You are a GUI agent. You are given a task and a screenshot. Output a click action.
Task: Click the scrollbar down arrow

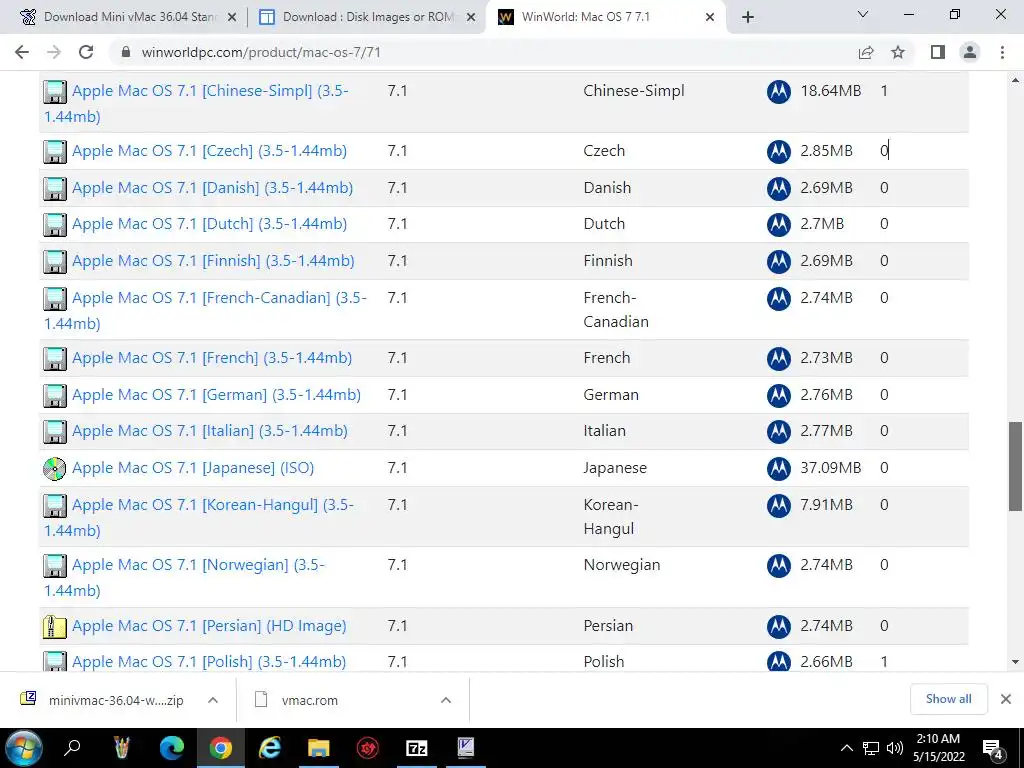1015,662
